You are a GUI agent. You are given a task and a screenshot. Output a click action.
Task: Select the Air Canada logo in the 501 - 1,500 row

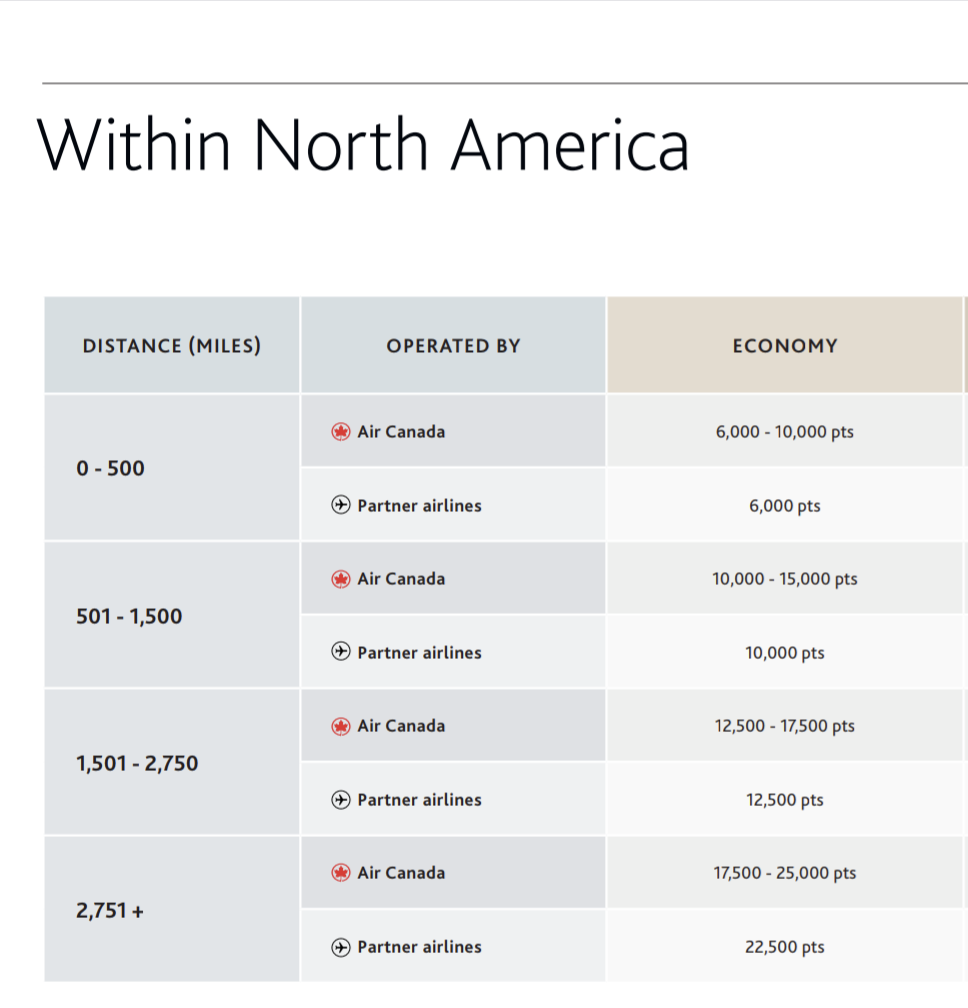341,579
